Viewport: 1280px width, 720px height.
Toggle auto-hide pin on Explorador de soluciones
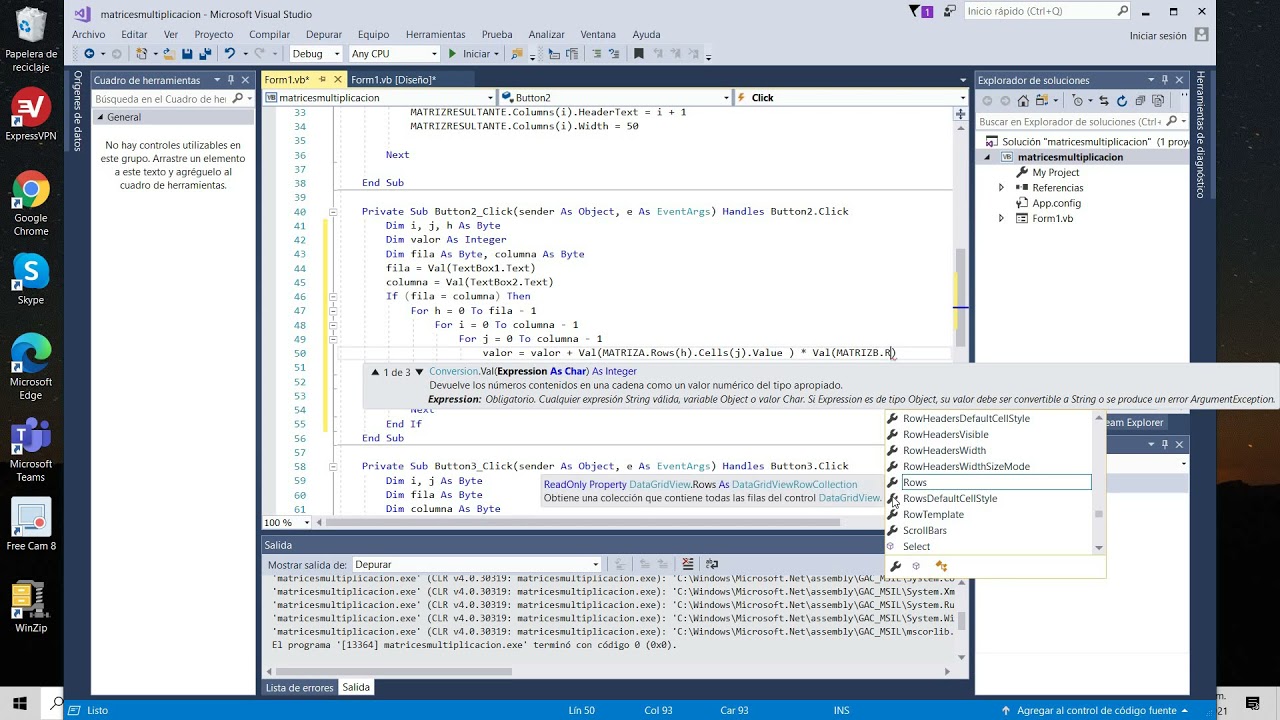pos(1164,80)
